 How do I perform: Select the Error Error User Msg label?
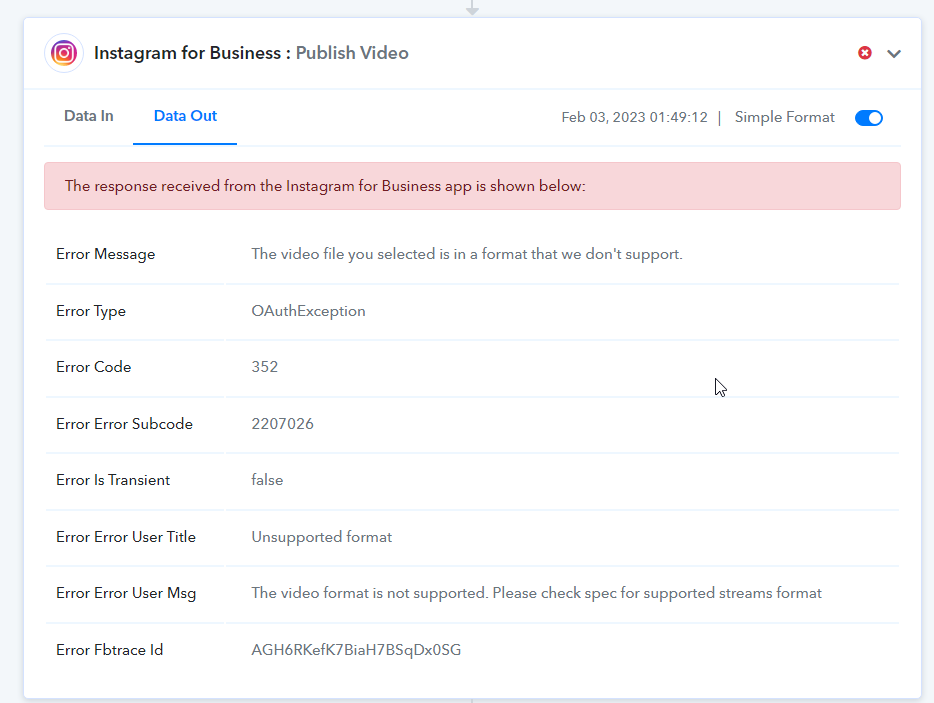pos(126,593)
